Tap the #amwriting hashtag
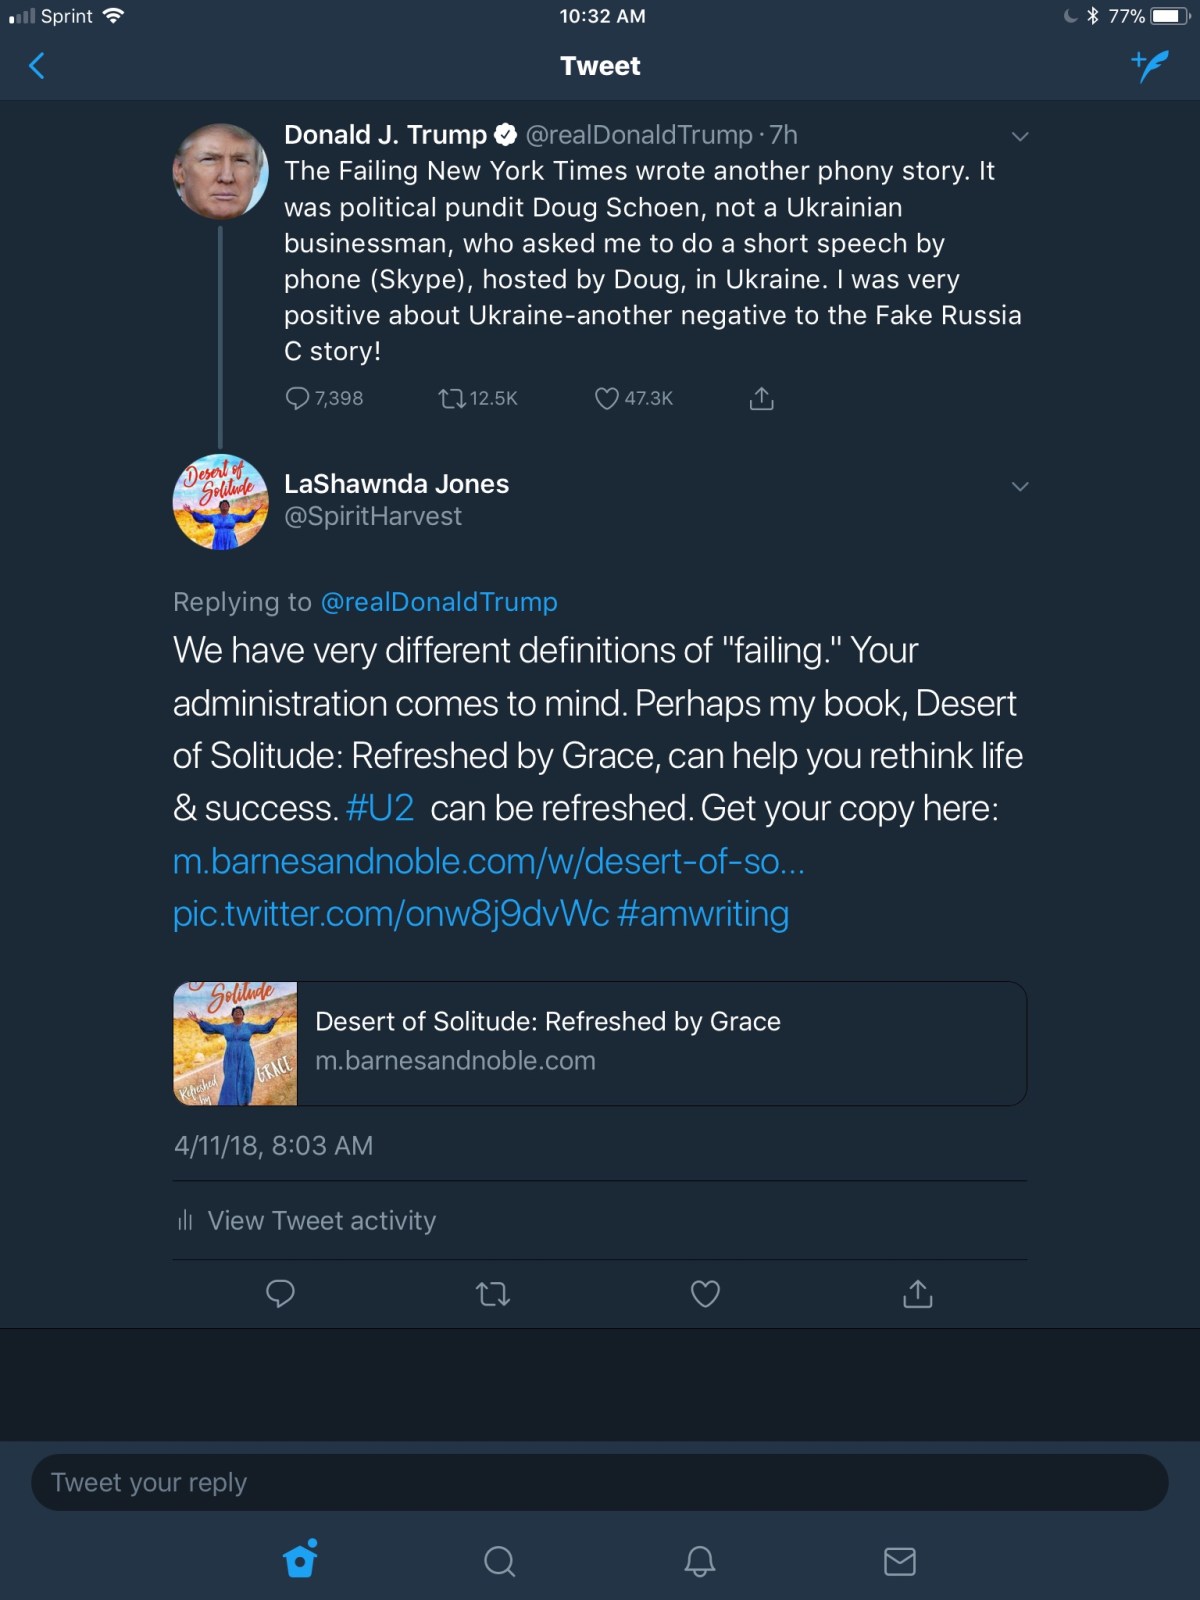The height and width of the screenshot is (1600, 1200). tap(703, 914)
